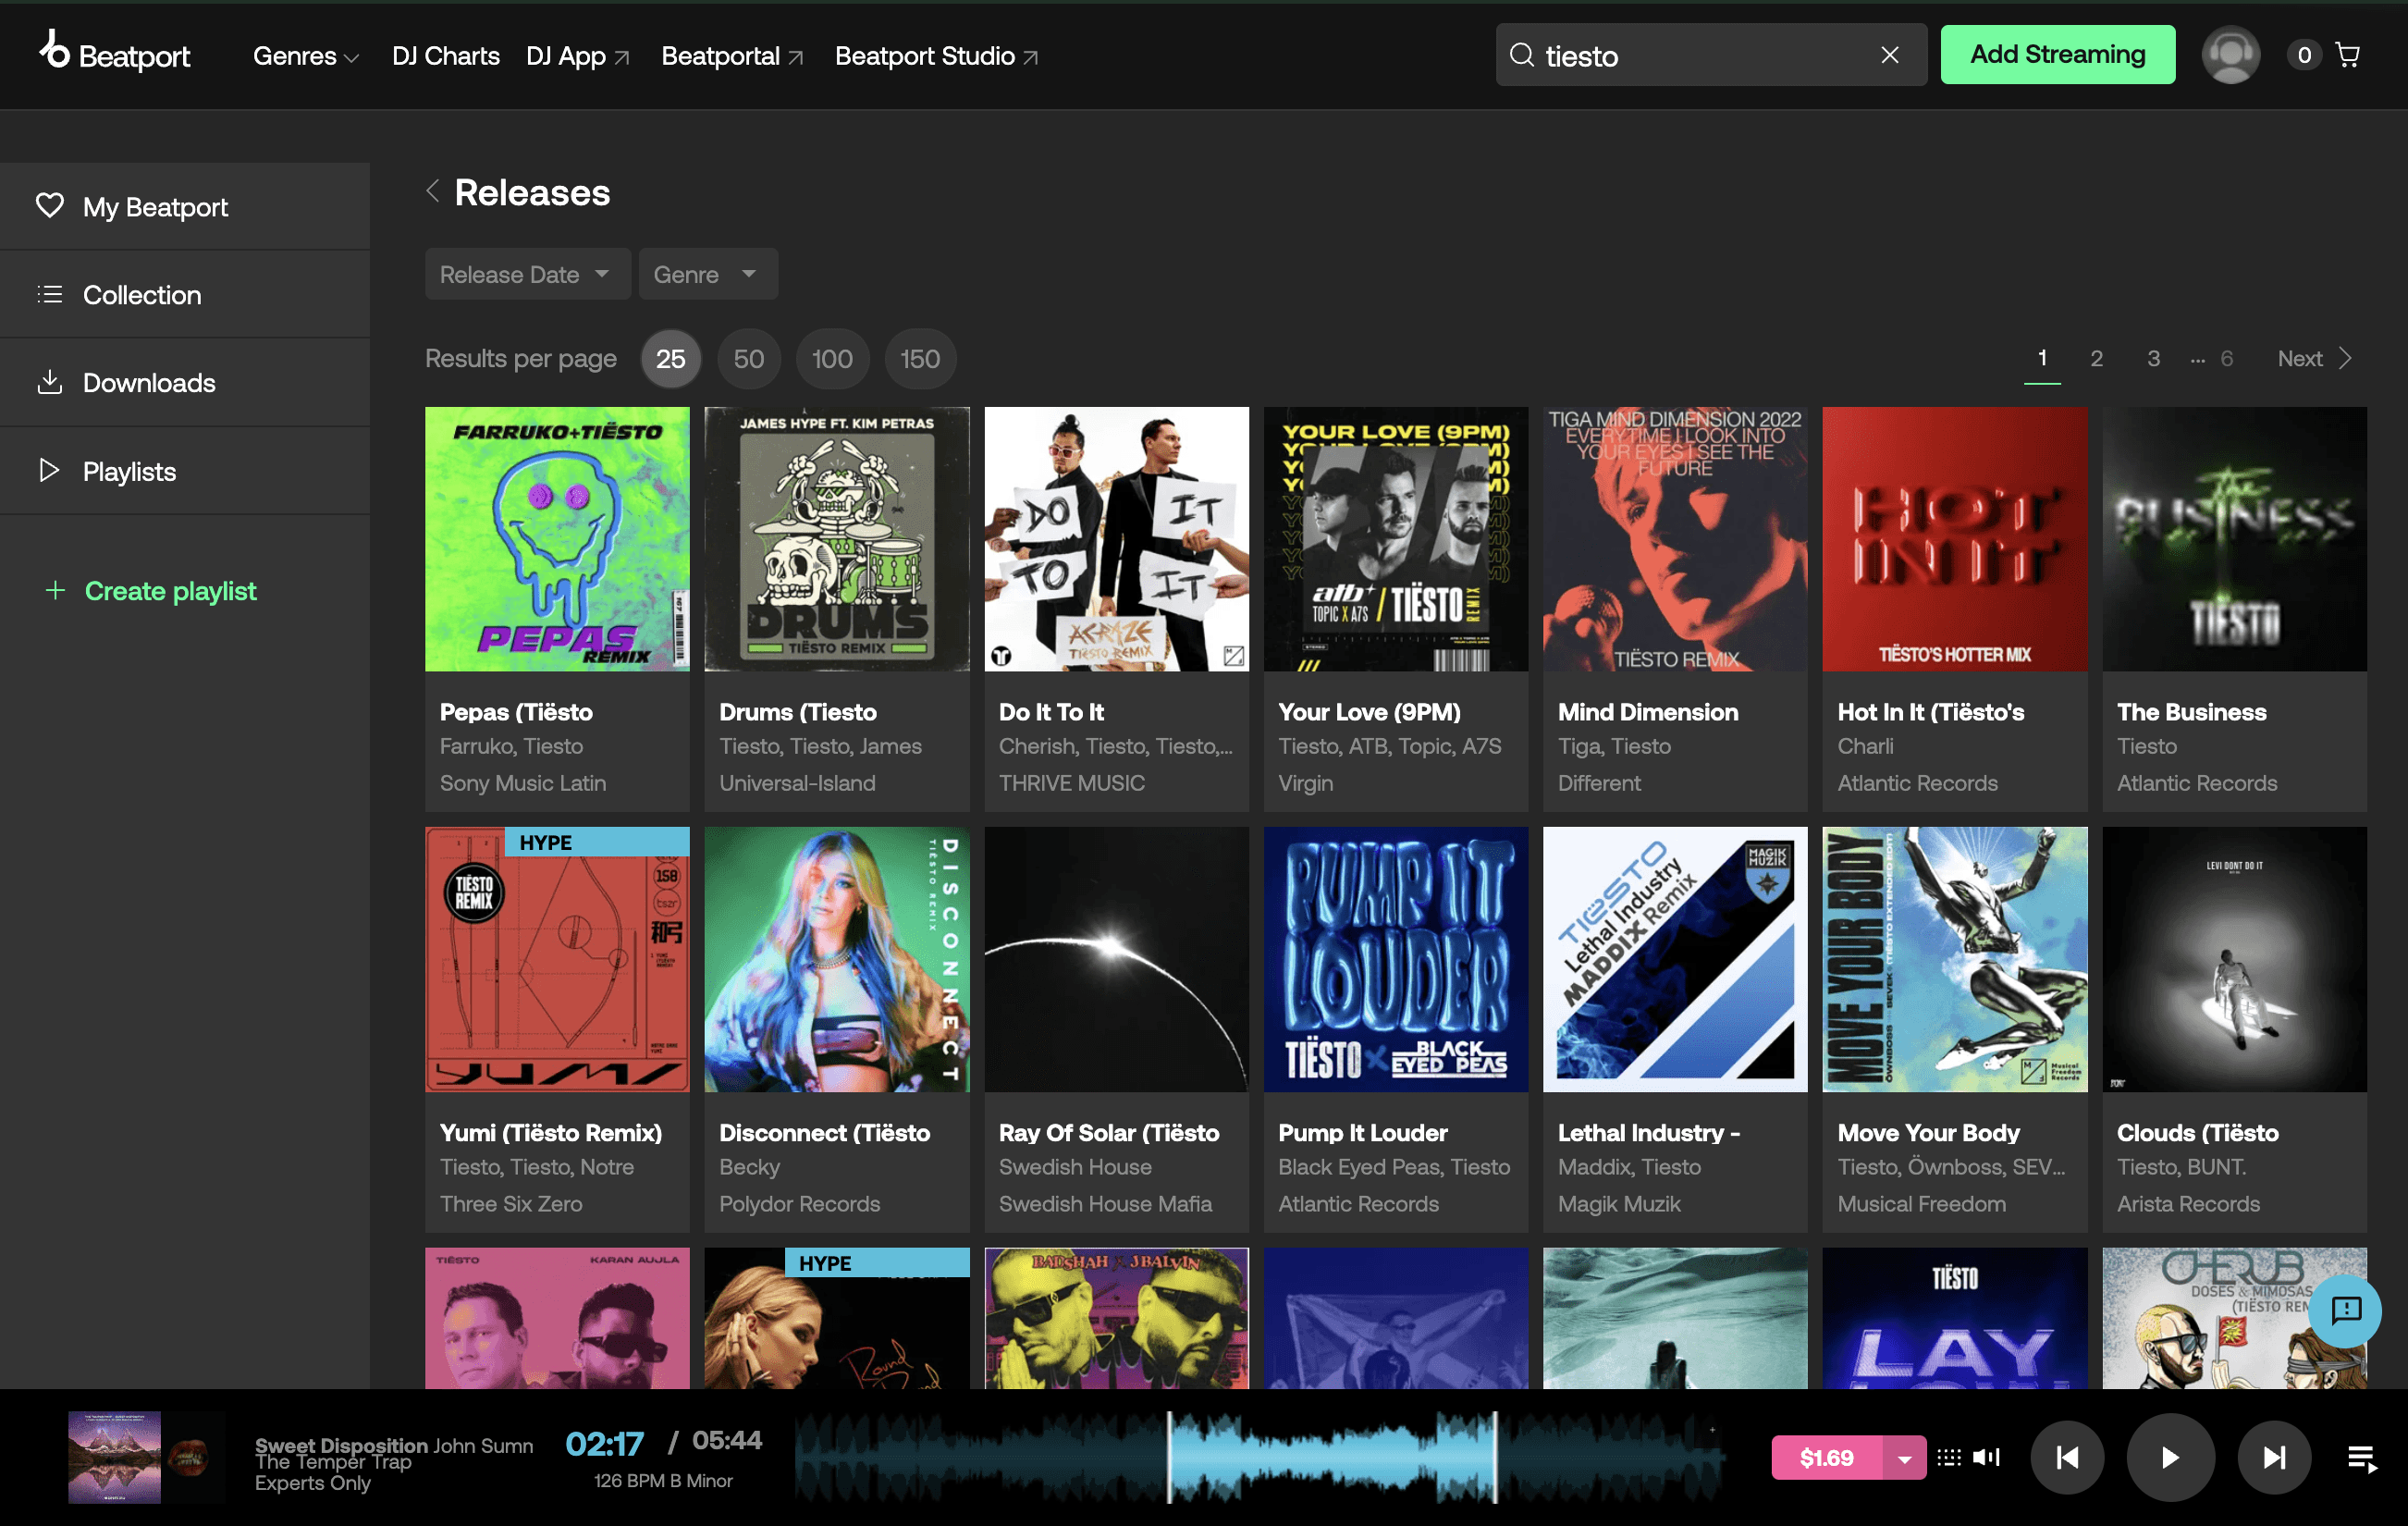Click the Add Streaming button
This screenshot has width=2408, height=1526.
[2058, 55]
